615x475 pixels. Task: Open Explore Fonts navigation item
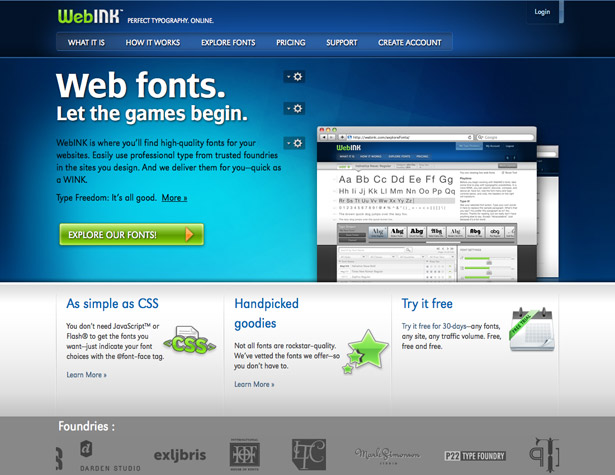coord(228,42)
